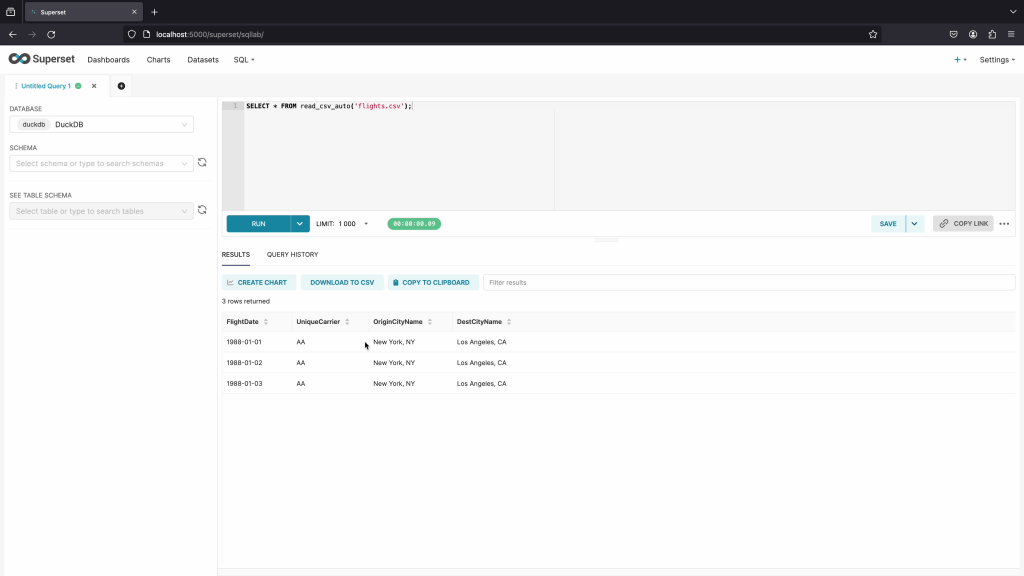The height and width of the screenshot is (576, 1024).
Task: Open the Dashboards menu
Action: tap(108, 60)
